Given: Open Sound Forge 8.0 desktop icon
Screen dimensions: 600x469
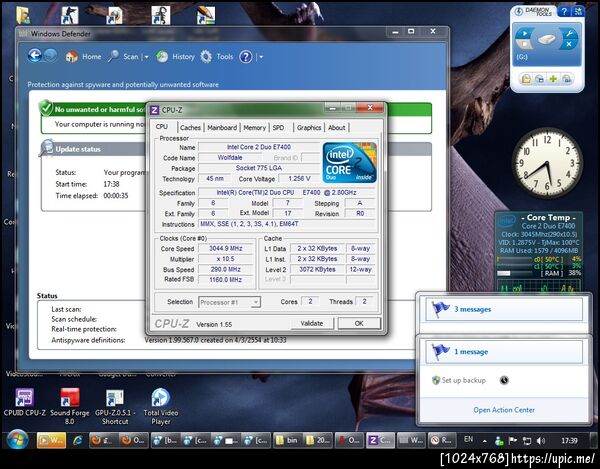Looking at the screenshot, I should (70, 398).
